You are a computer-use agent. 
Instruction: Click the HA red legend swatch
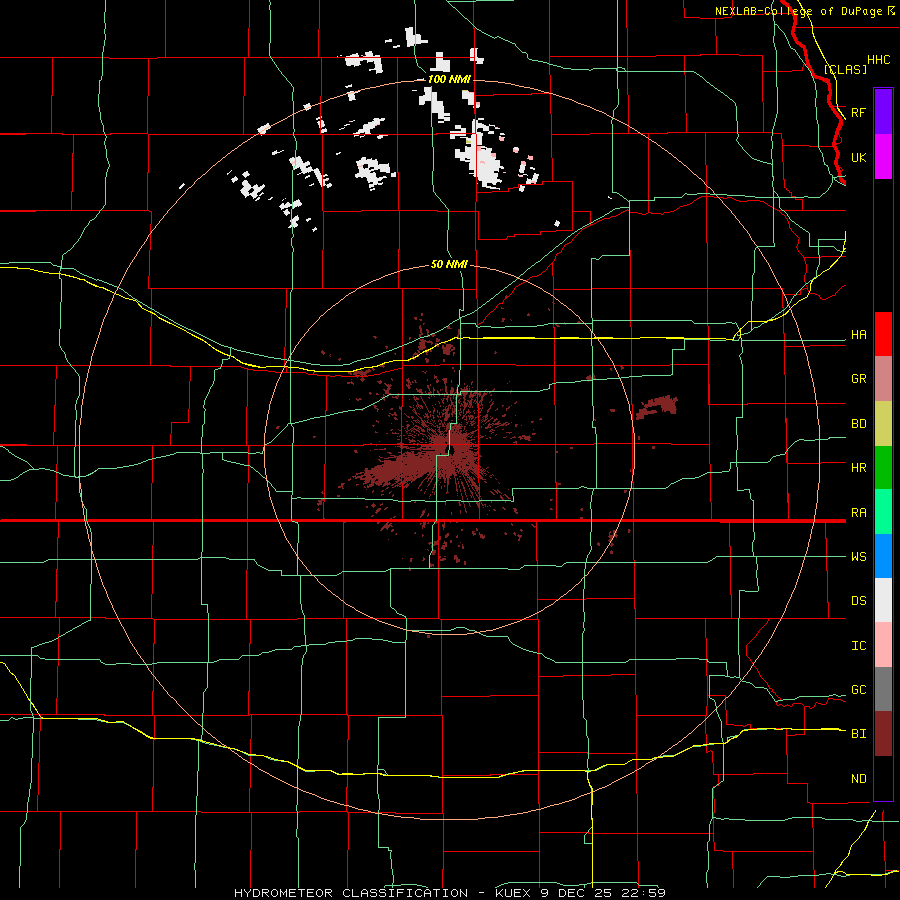pyautogui.click(x=883, y=334)
